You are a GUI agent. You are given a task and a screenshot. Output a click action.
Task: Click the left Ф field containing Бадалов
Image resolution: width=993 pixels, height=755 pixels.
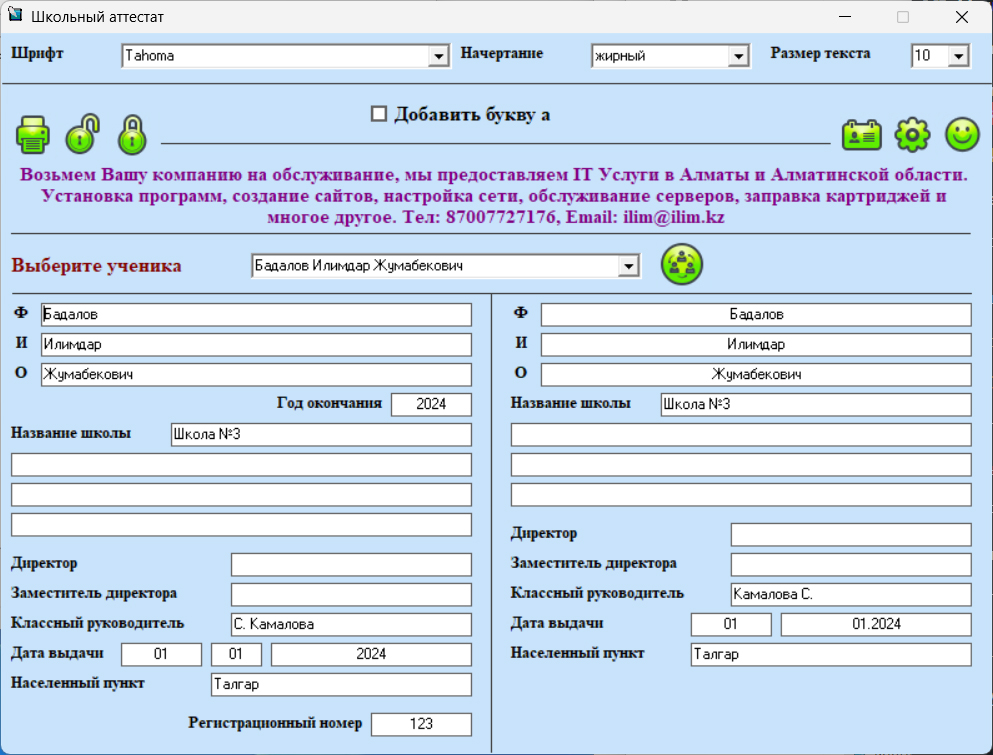(x=256, y=315)
